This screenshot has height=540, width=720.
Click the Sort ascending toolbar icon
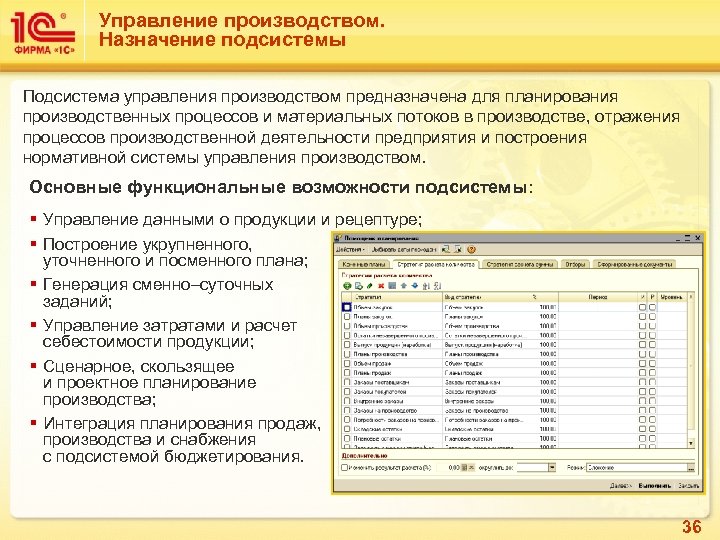coord(426,286)
